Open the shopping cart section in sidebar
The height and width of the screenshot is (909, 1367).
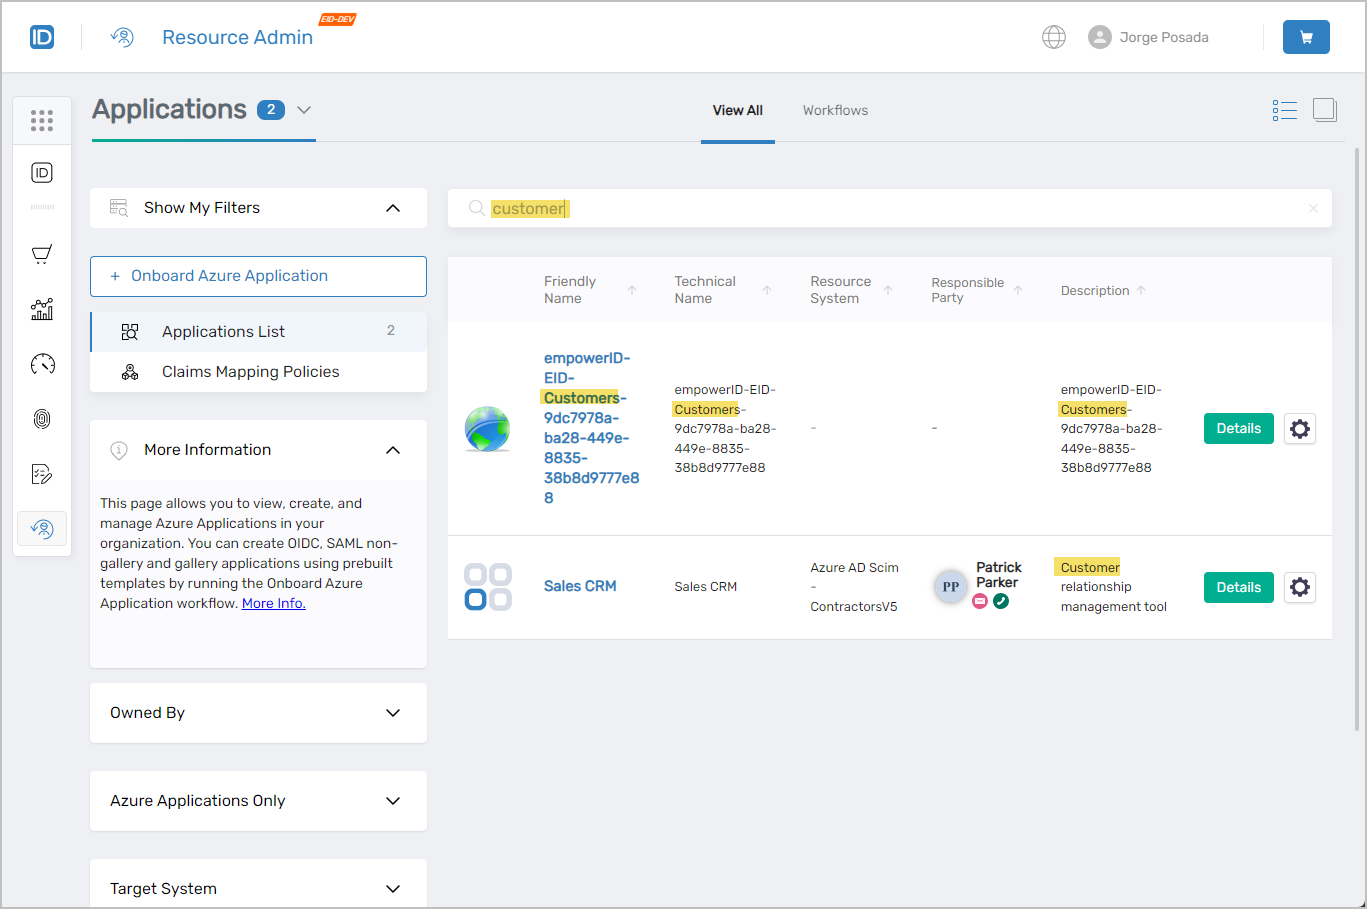(42, 253)
